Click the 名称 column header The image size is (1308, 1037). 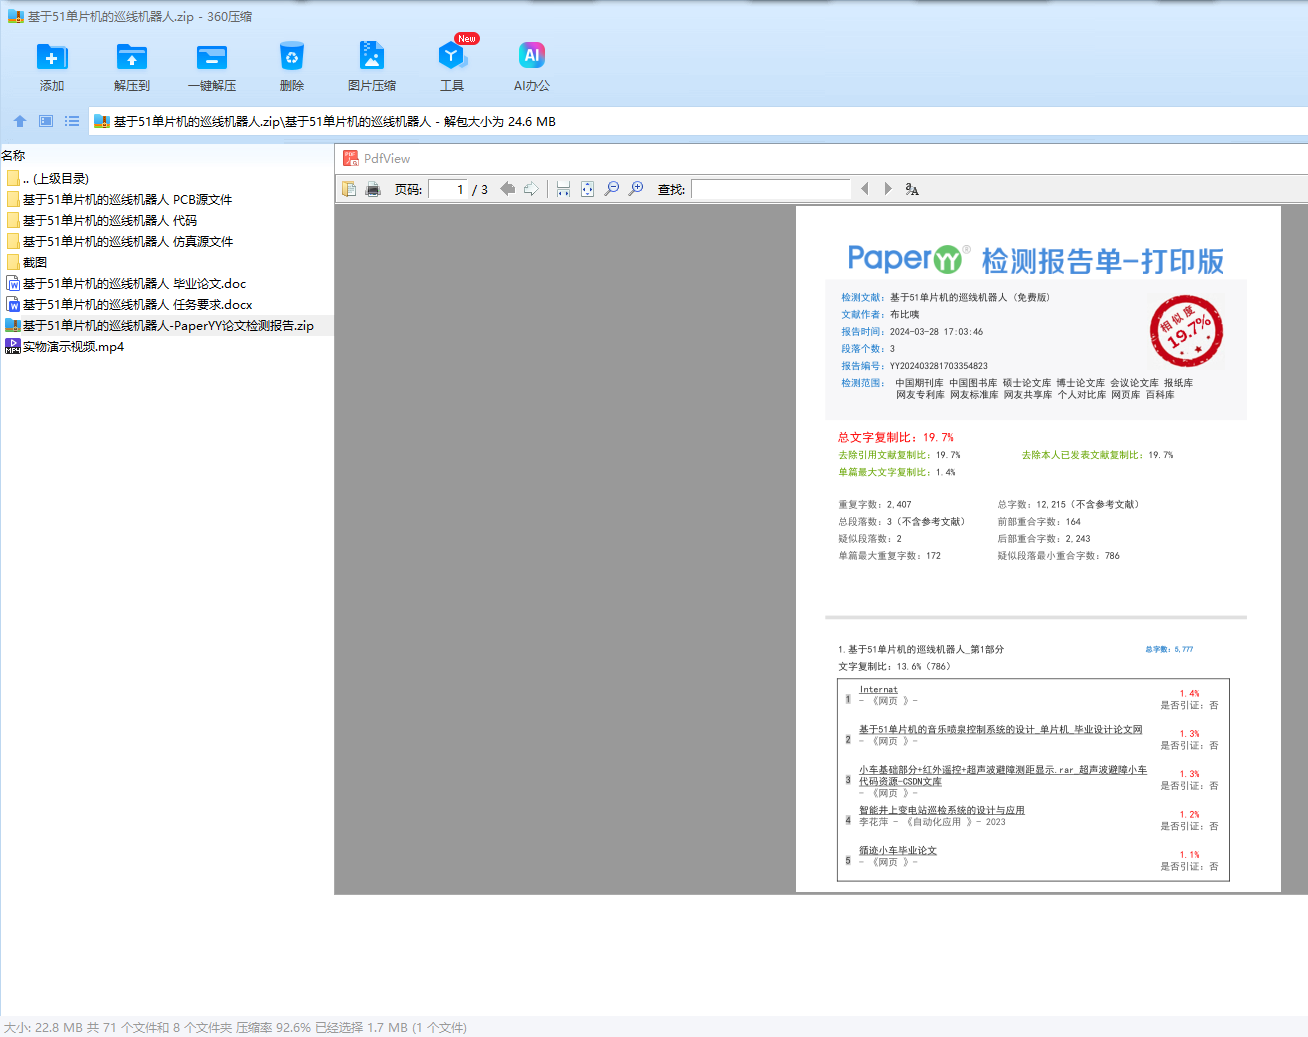point(13,155)
